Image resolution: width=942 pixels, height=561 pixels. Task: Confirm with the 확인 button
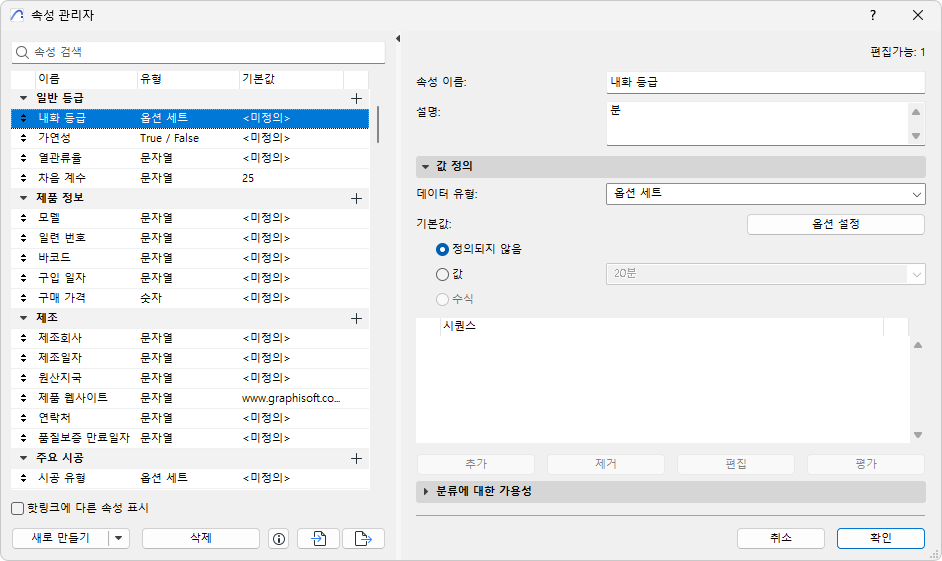click(x=881, y=538)
